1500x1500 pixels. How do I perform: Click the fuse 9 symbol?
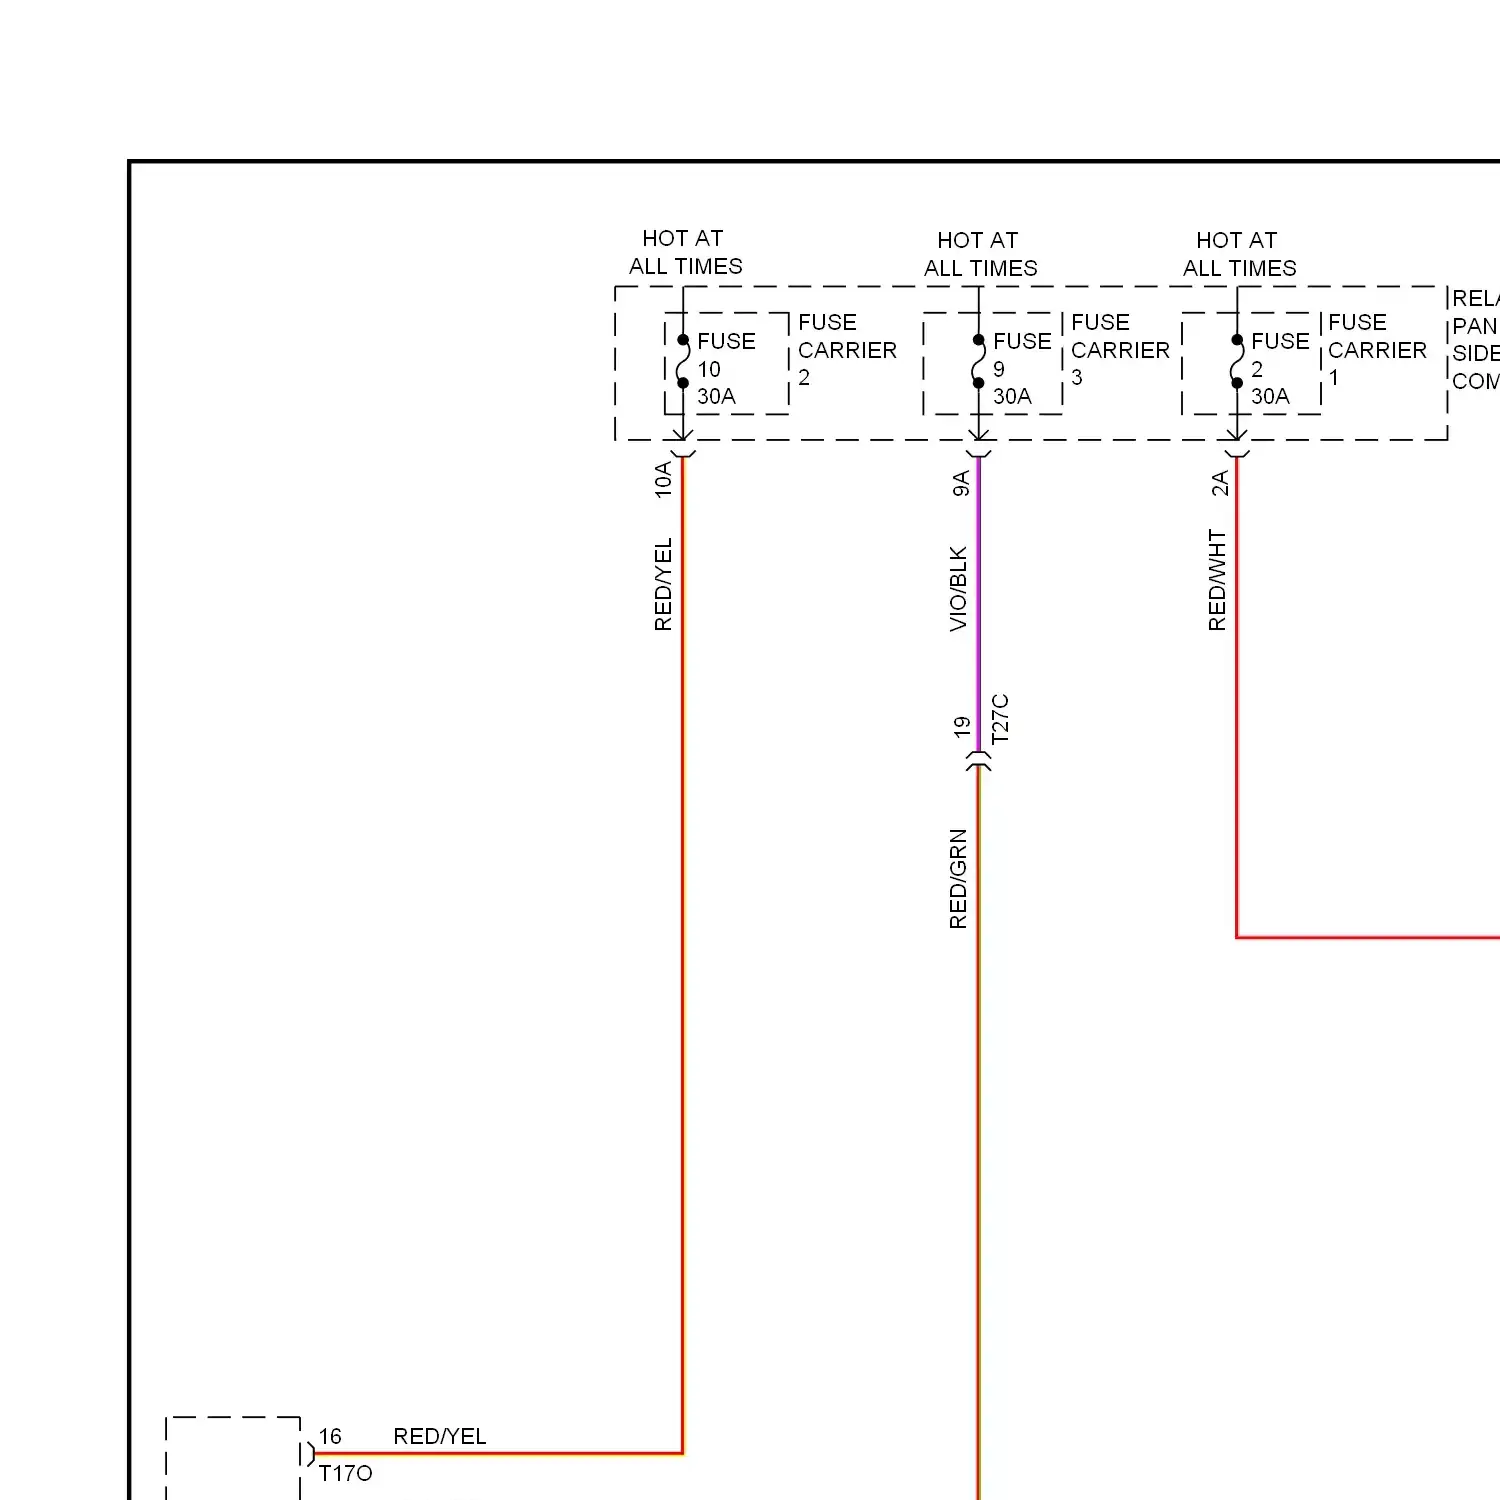pos(978,361)
